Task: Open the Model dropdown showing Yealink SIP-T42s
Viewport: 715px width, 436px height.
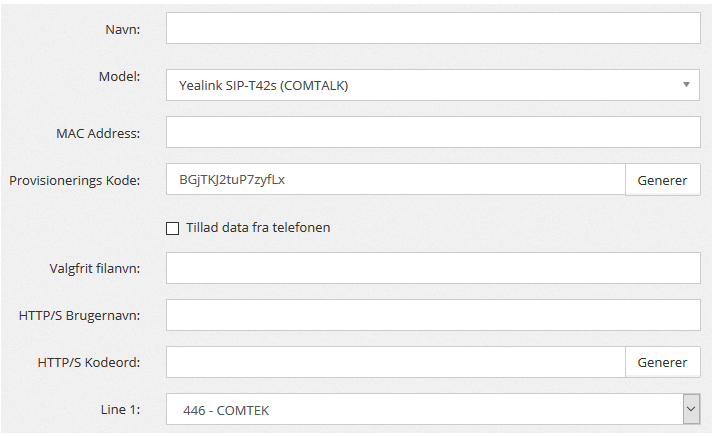Action: (x=420, y=85)
